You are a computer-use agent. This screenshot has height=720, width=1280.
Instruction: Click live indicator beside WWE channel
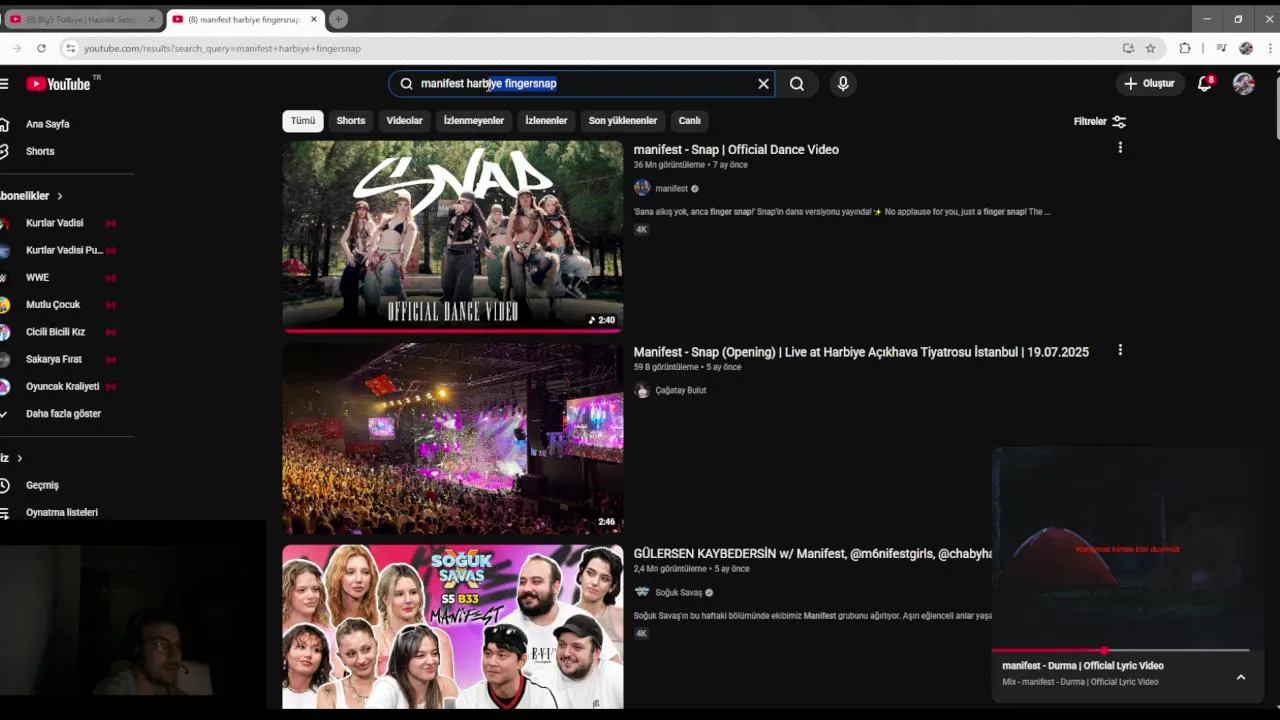tap(111, 277)
